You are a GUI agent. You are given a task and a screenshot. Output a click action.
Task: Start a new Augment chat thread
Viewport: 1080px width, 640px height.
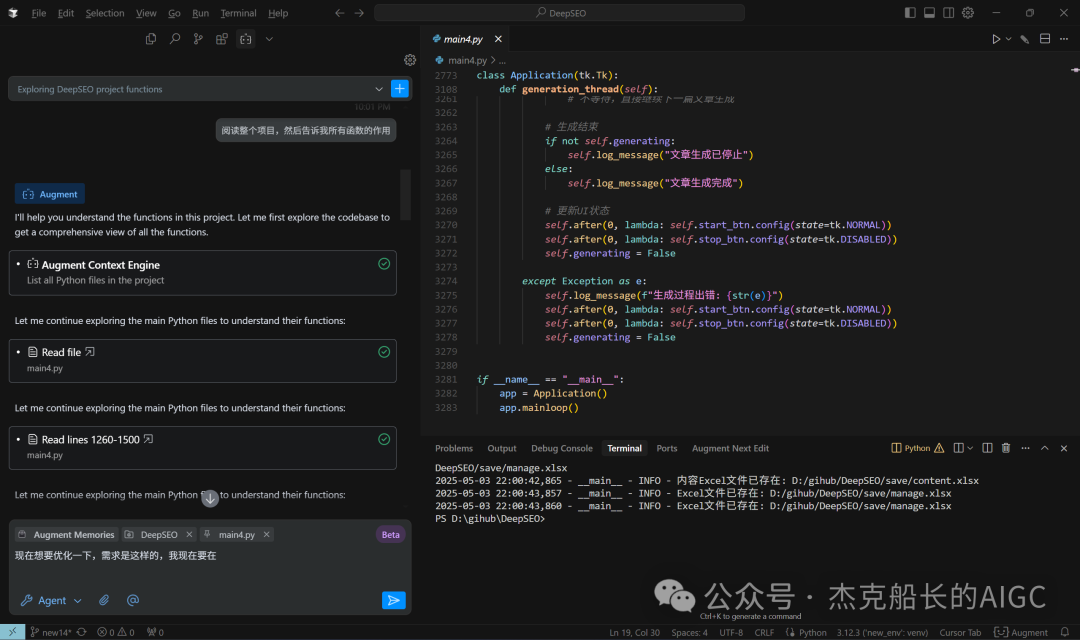pos(399,89)
